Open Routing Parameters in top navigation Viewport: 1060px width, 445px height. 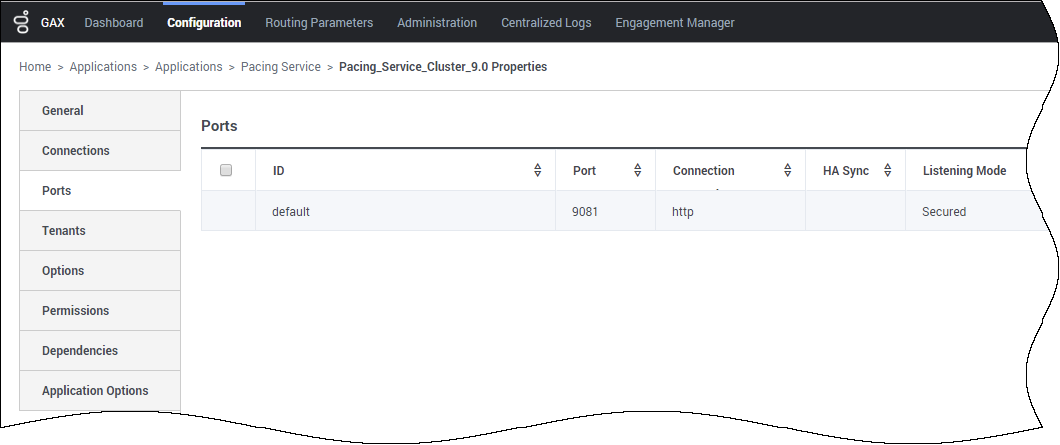pos(319,22)
